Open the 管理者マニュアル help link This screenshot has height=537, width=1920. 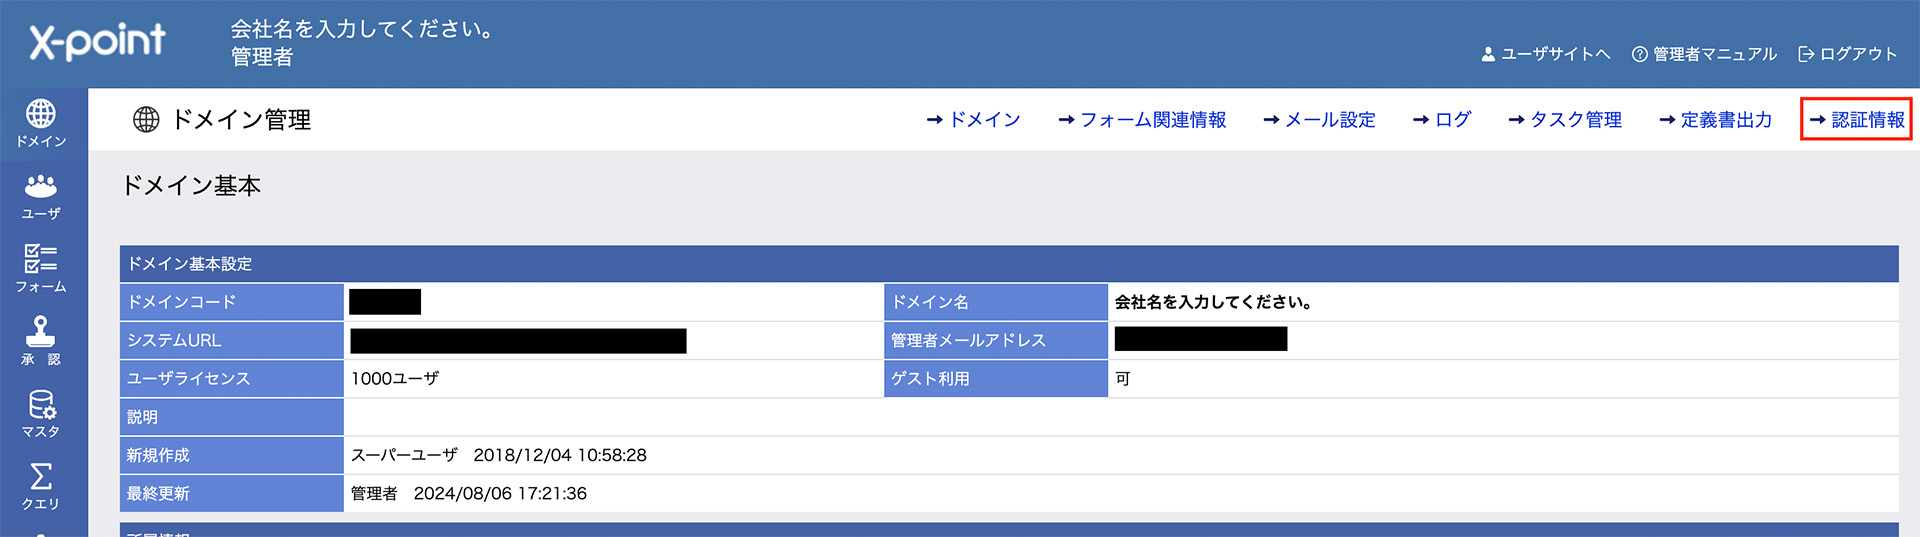pyautogui.click(x=1704, y=54)
